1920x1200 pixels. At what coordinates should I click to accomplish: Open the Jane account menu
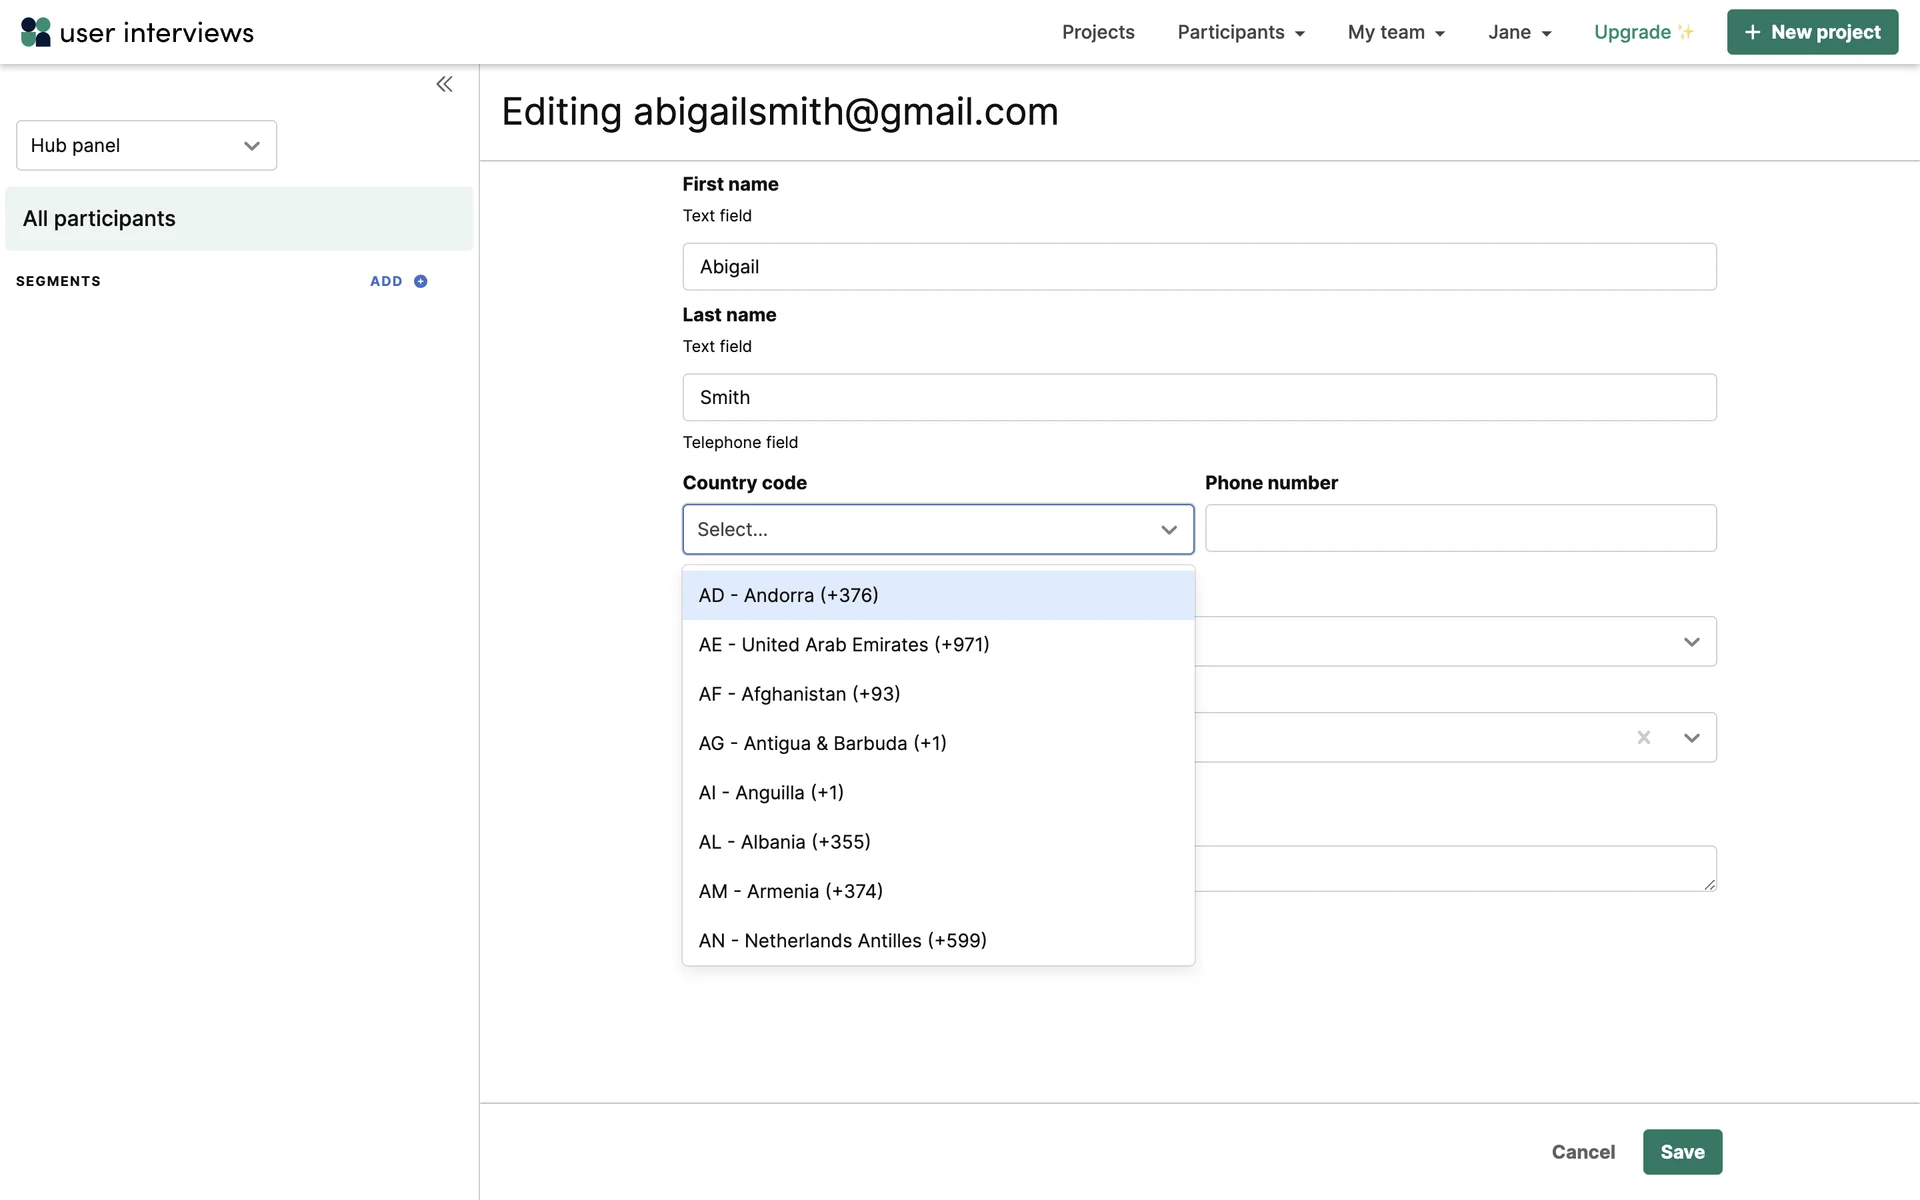coord(1518,32)
